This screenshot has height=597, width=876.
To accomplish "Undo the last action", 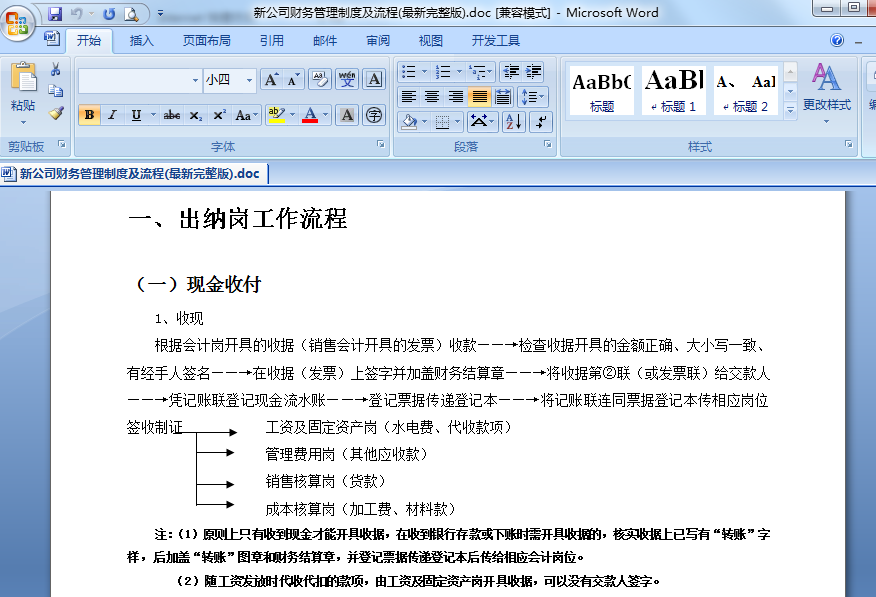I will click(77, 13).
